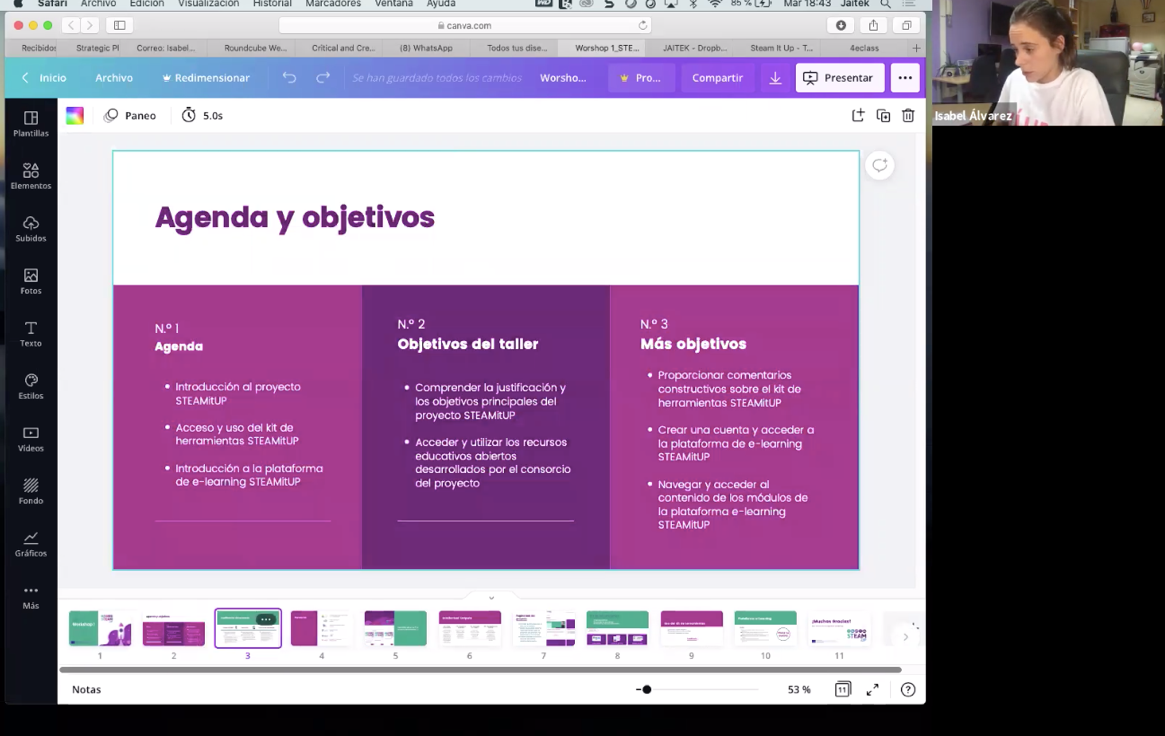Open the Estilos panel

click(x=31, y=386)
